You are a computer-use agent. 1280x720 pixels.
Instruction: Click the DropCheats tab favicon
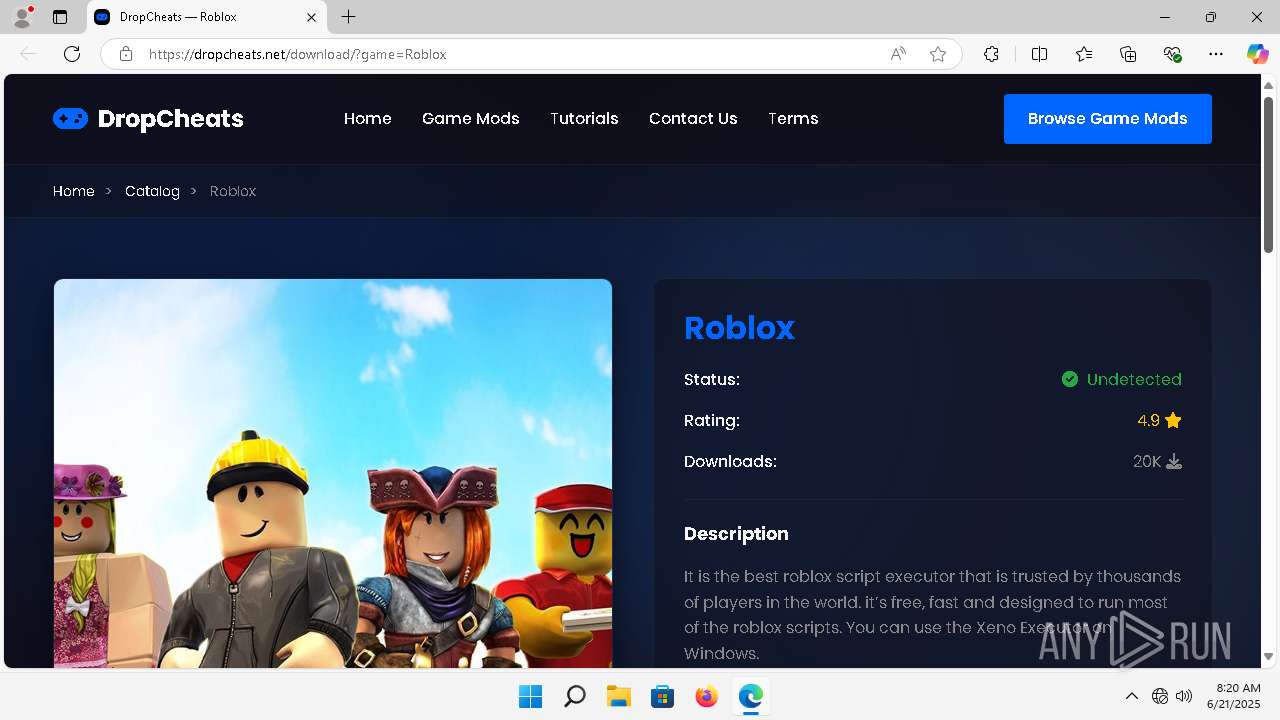click(x=102, y=17)
